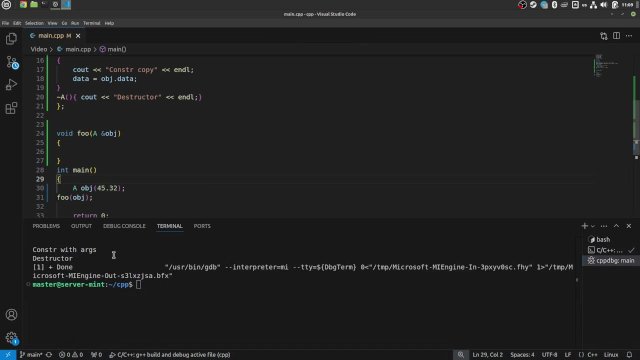
Task: Click the zoom magnifier status icon
Action: (x=461, y=355)
